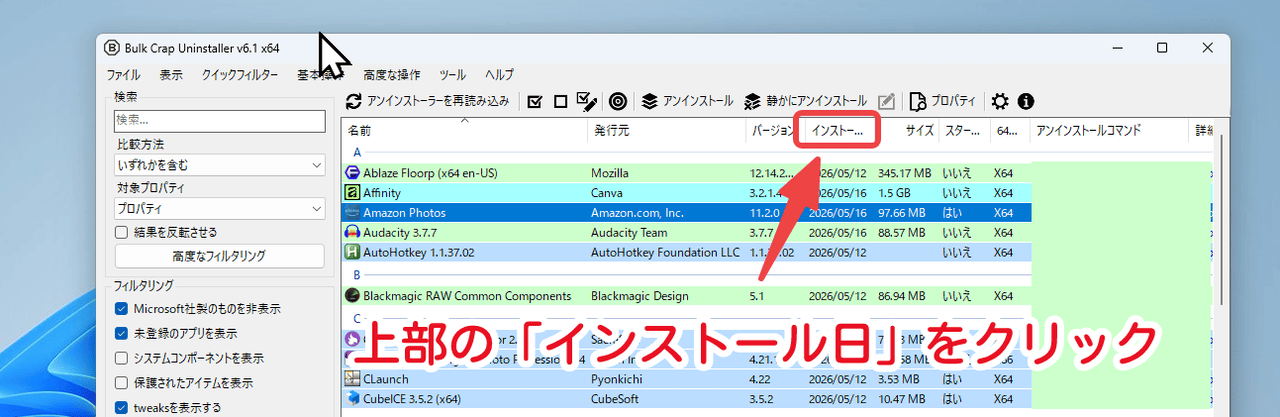Open the ヘルプ menu
The height and width of the screenshot is (417, 1280).
pos(499,75)
